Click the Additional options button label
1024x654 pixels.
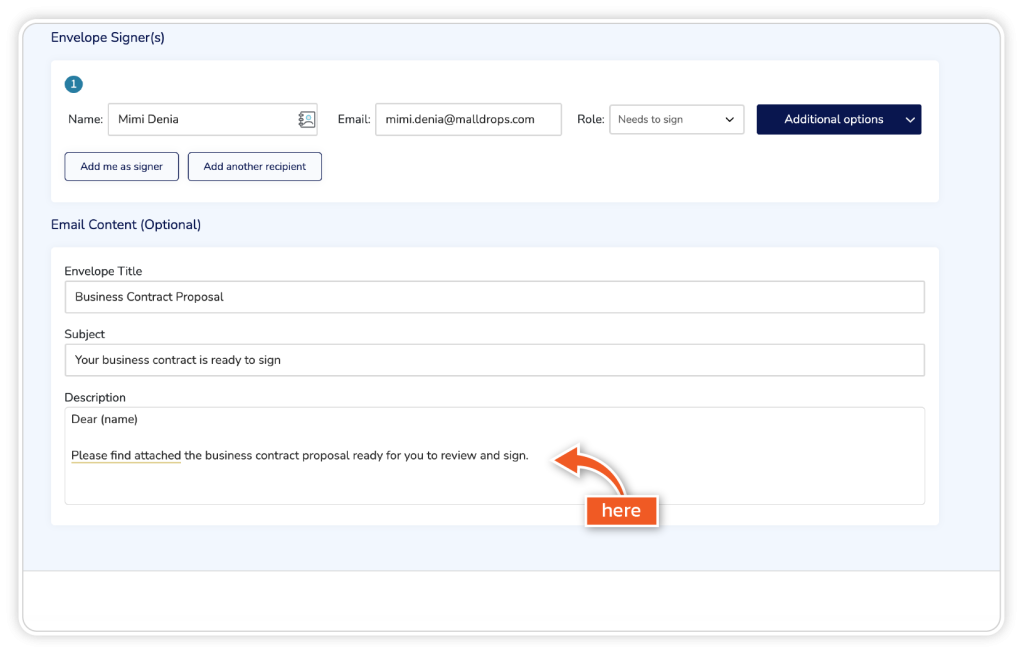click(833, 119)
